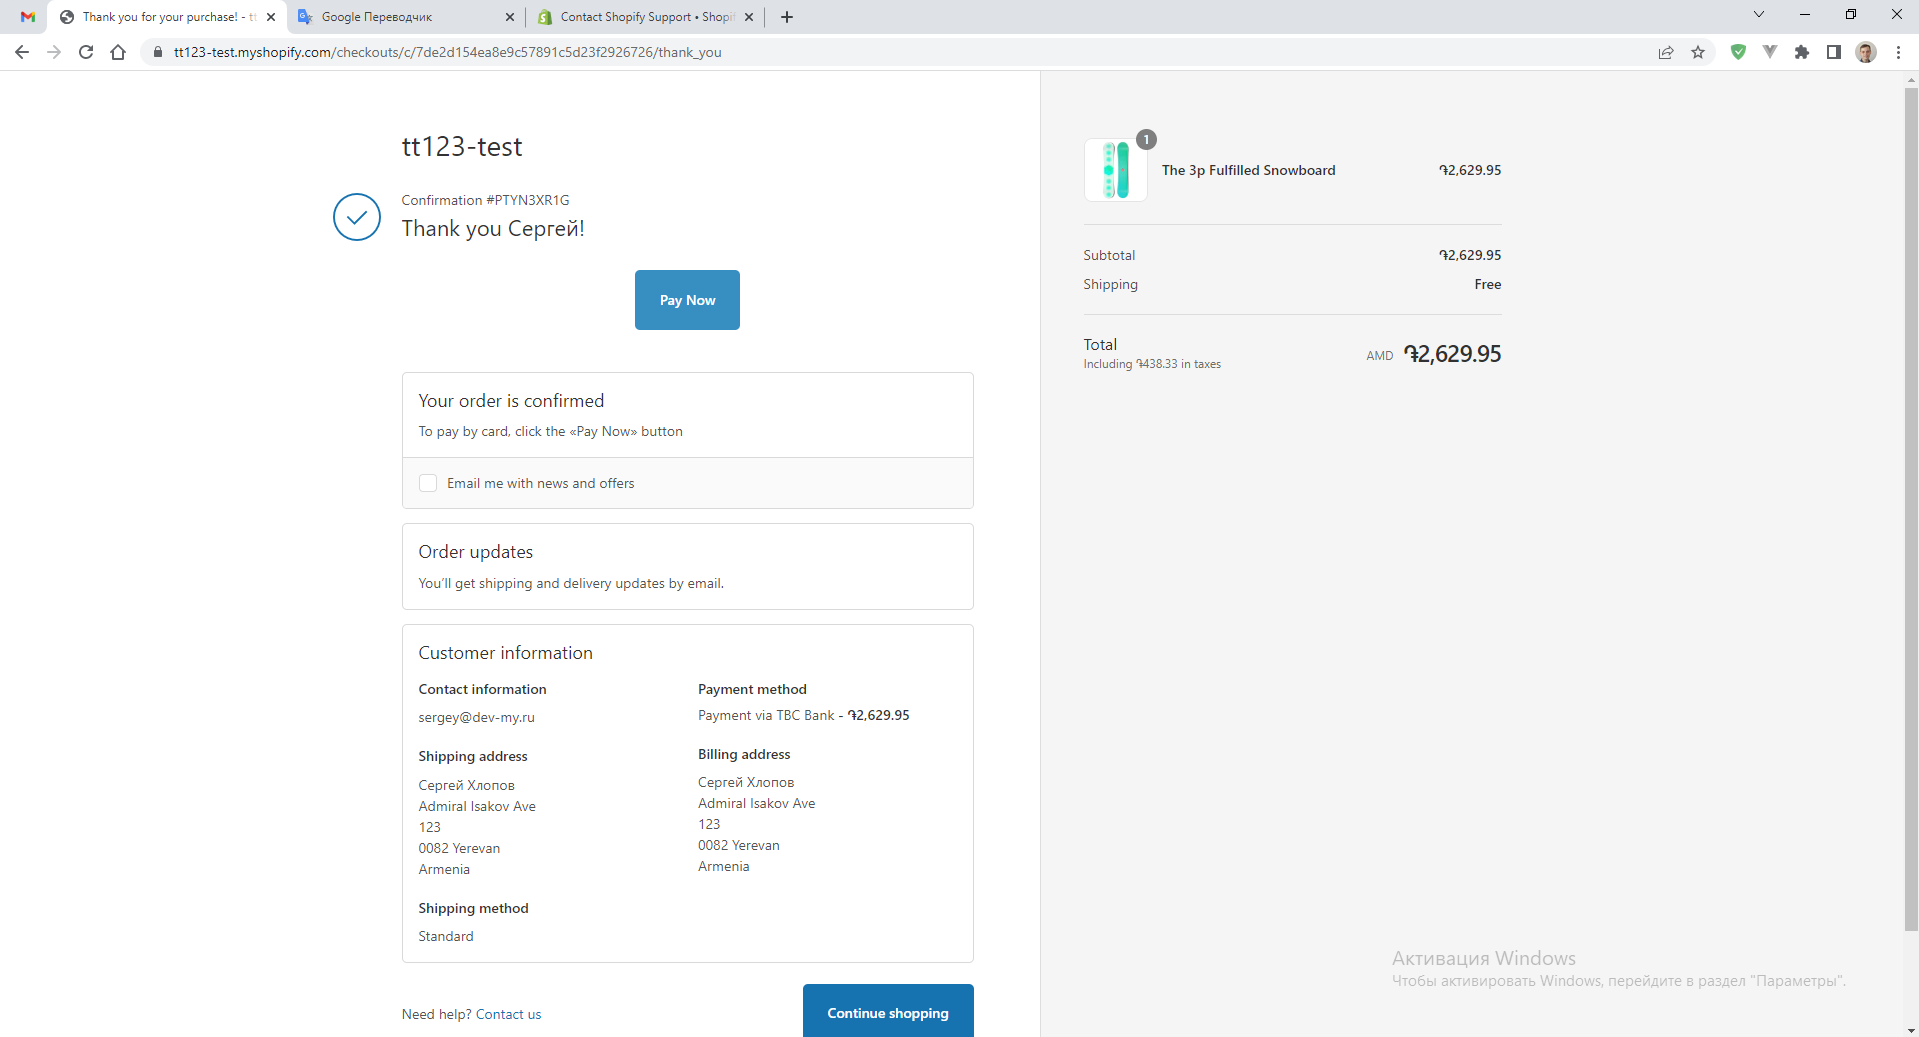Click the 'Order updates' heading
The width and height of the screenshot is (1919, 1037).
475,552
